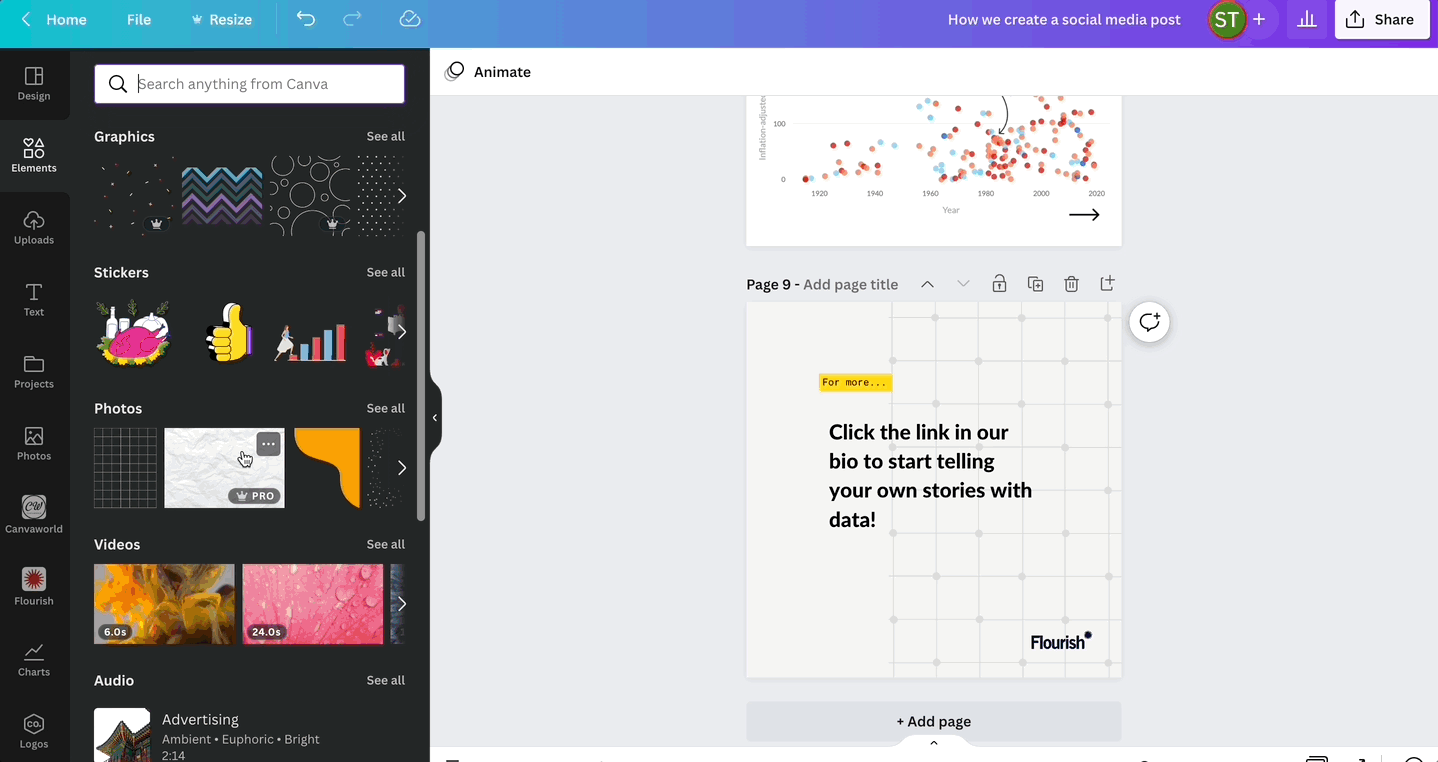This screenshot has height=762, width=1438.
Task: Toggle the lock on Page 9
Action: click(999, 284)
